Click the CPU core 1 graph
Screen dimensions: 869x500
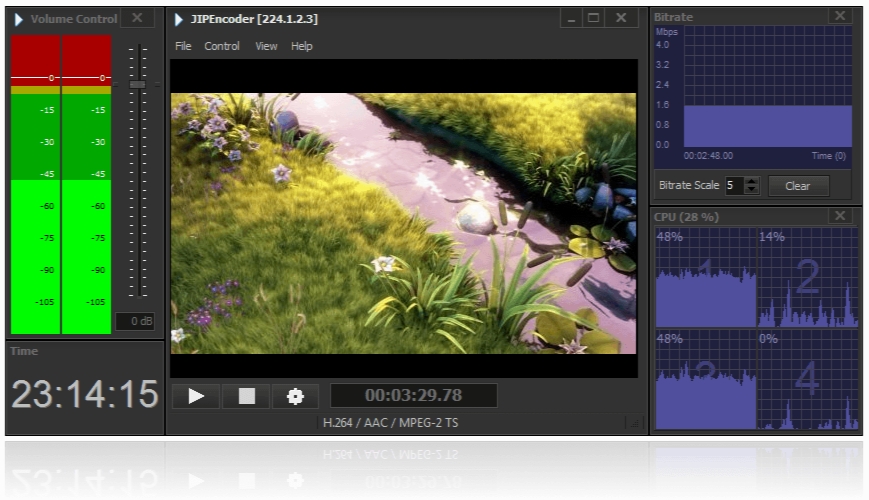click(706, 277)
